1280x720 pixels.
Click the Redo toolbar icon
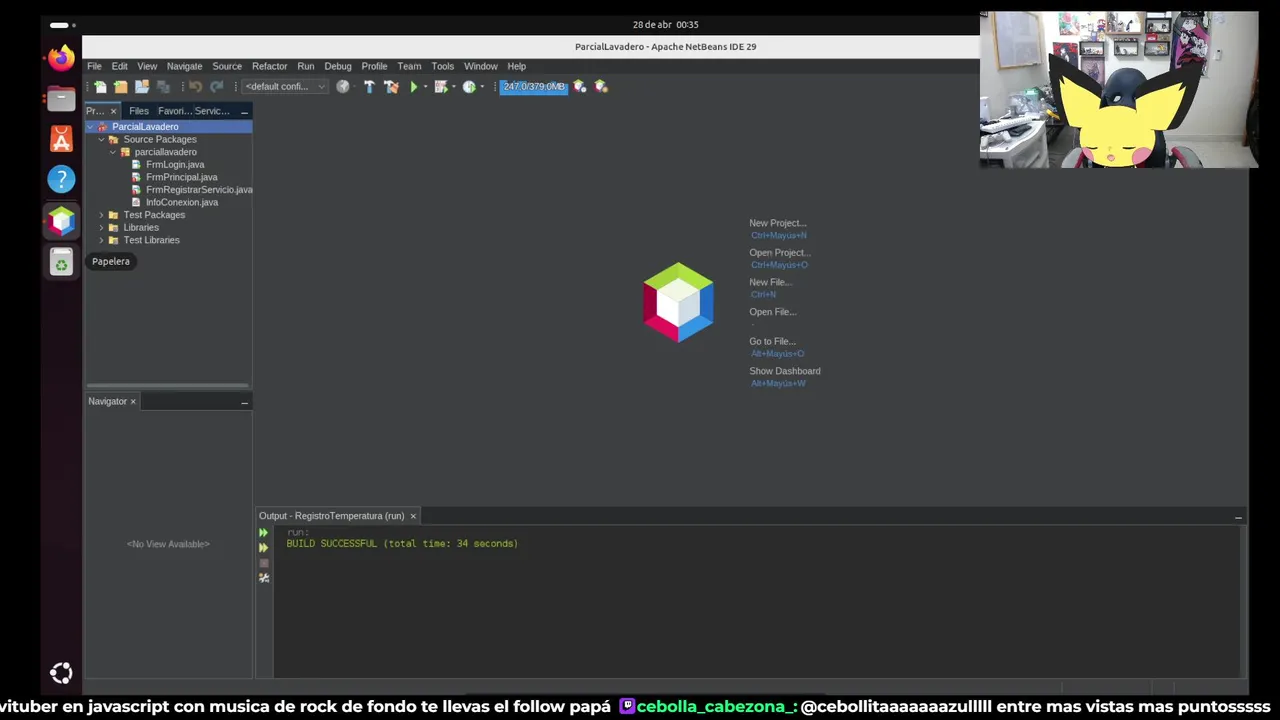pos(217,87)
